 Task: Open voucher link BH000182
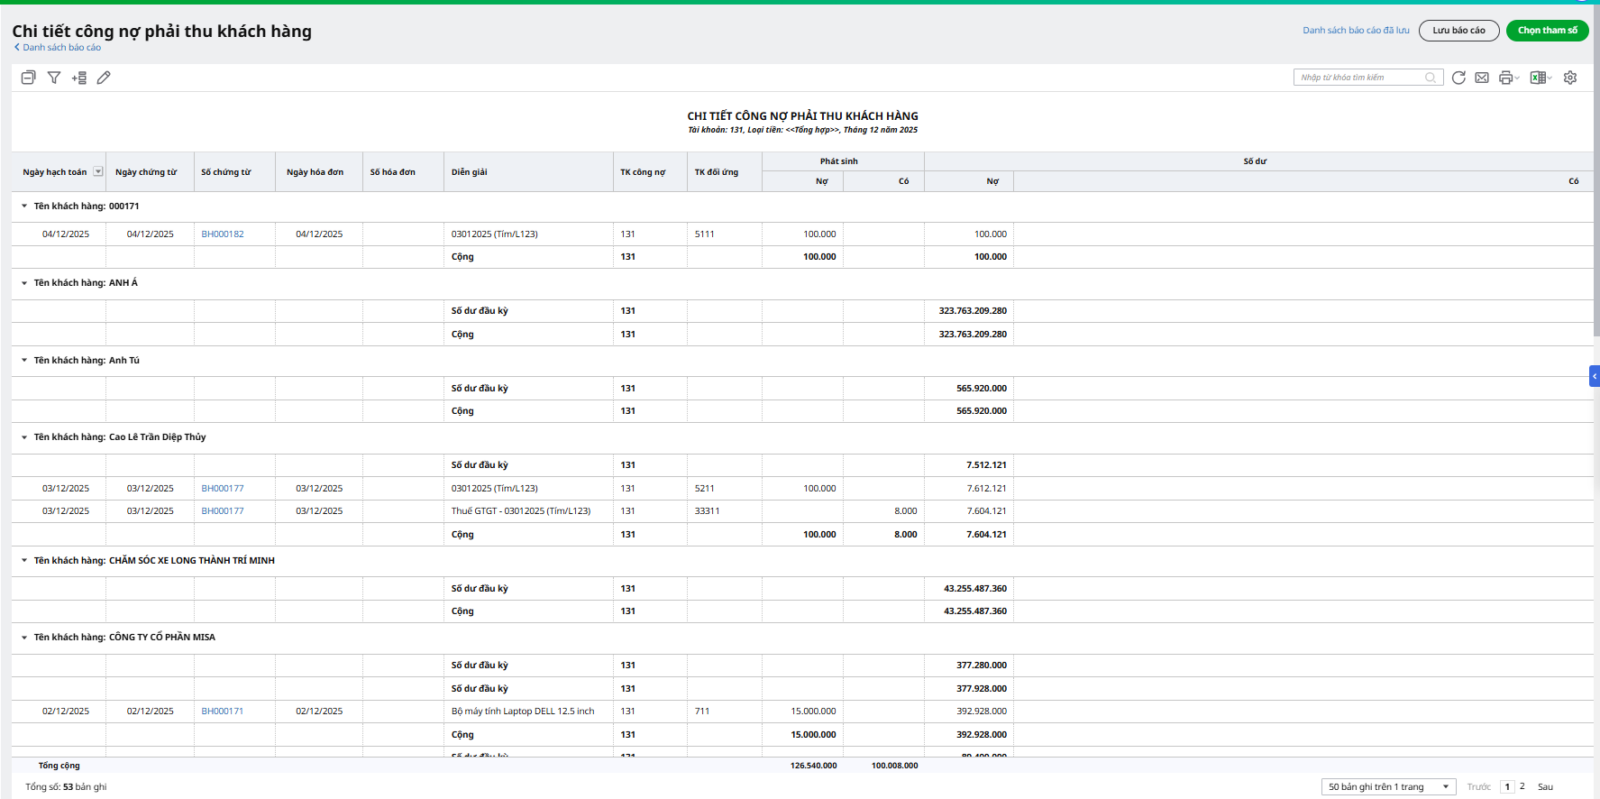click(x=222, y=234)
